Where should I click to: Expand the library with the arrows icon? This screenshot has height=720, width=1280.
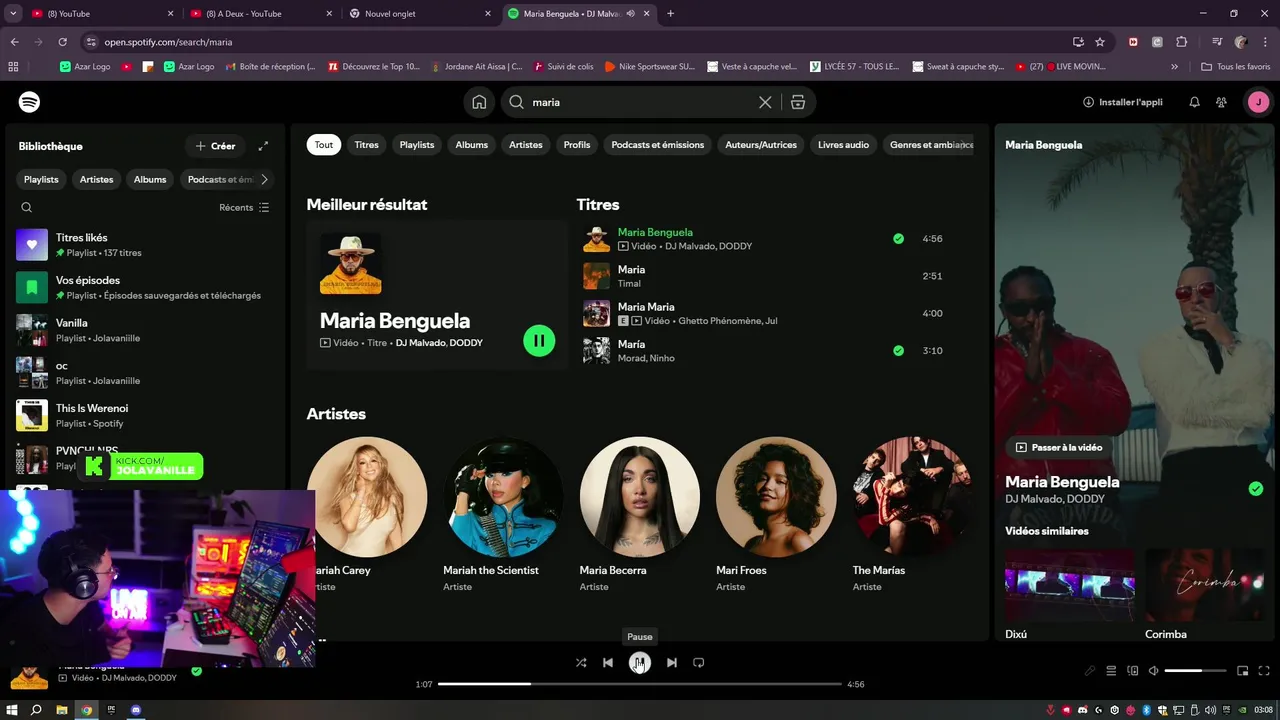(x=263, y=146)
